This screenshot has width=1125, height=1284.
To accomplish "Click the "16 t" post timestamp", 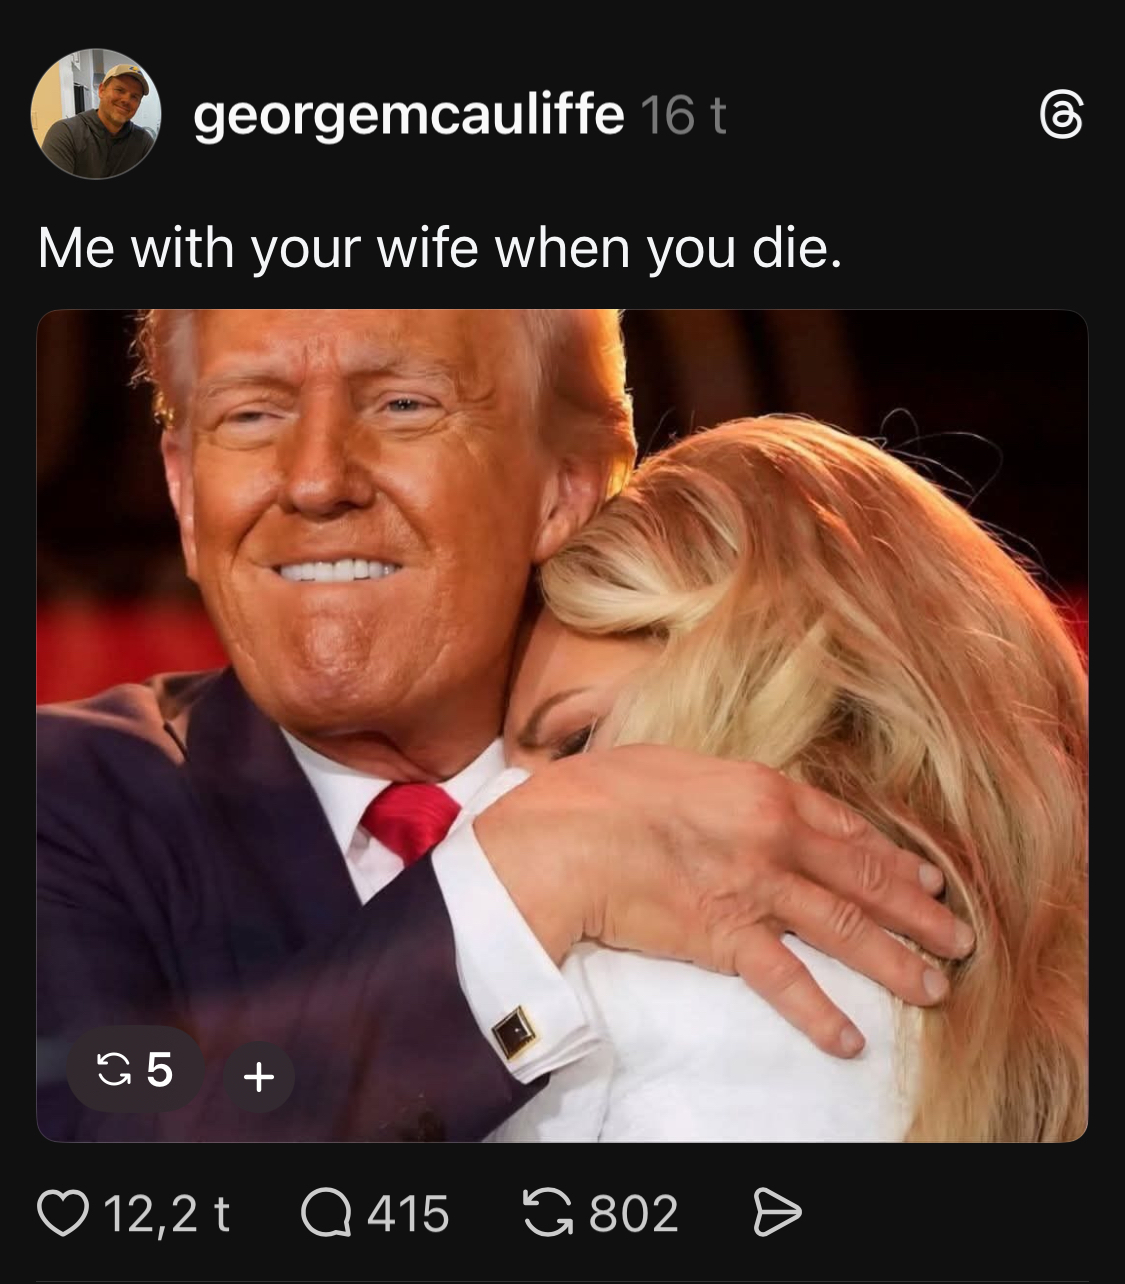I will (682, 116).
